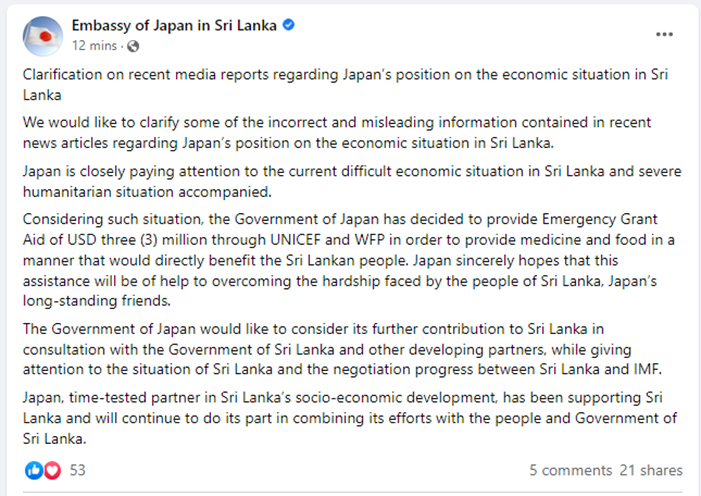Image resolution: width=701 pixels, height=496 pixels.
Task: Click the final paragraph starting 'Japan, time-tested partner'
Action: (x=350, y=418)
